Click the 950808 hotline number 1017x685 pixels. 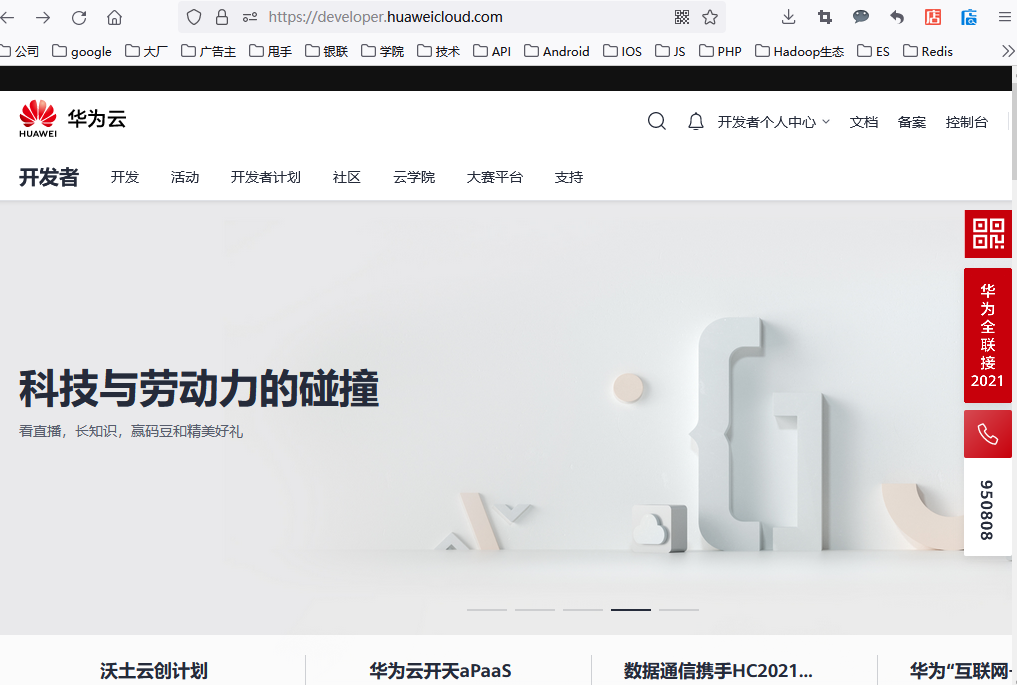point(987,510)
